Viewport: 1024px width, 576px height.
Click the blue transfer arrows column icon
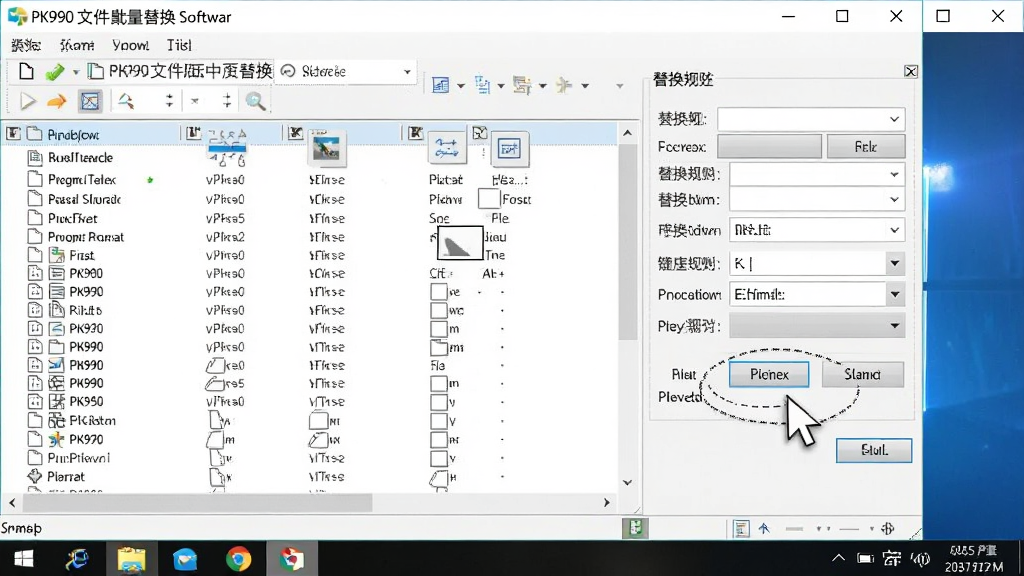447,148
